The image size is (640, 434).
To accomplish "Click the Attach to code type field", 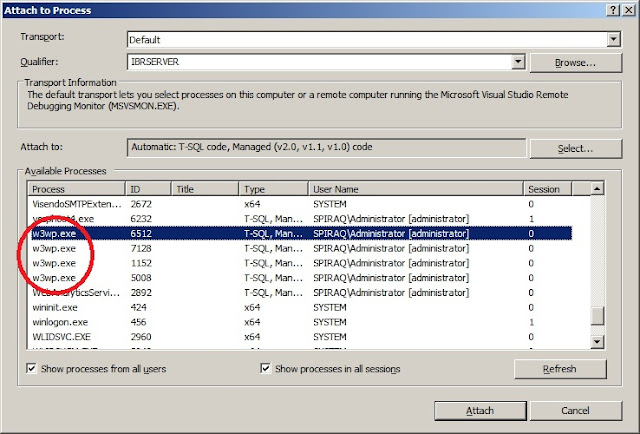I will (326, 147).
